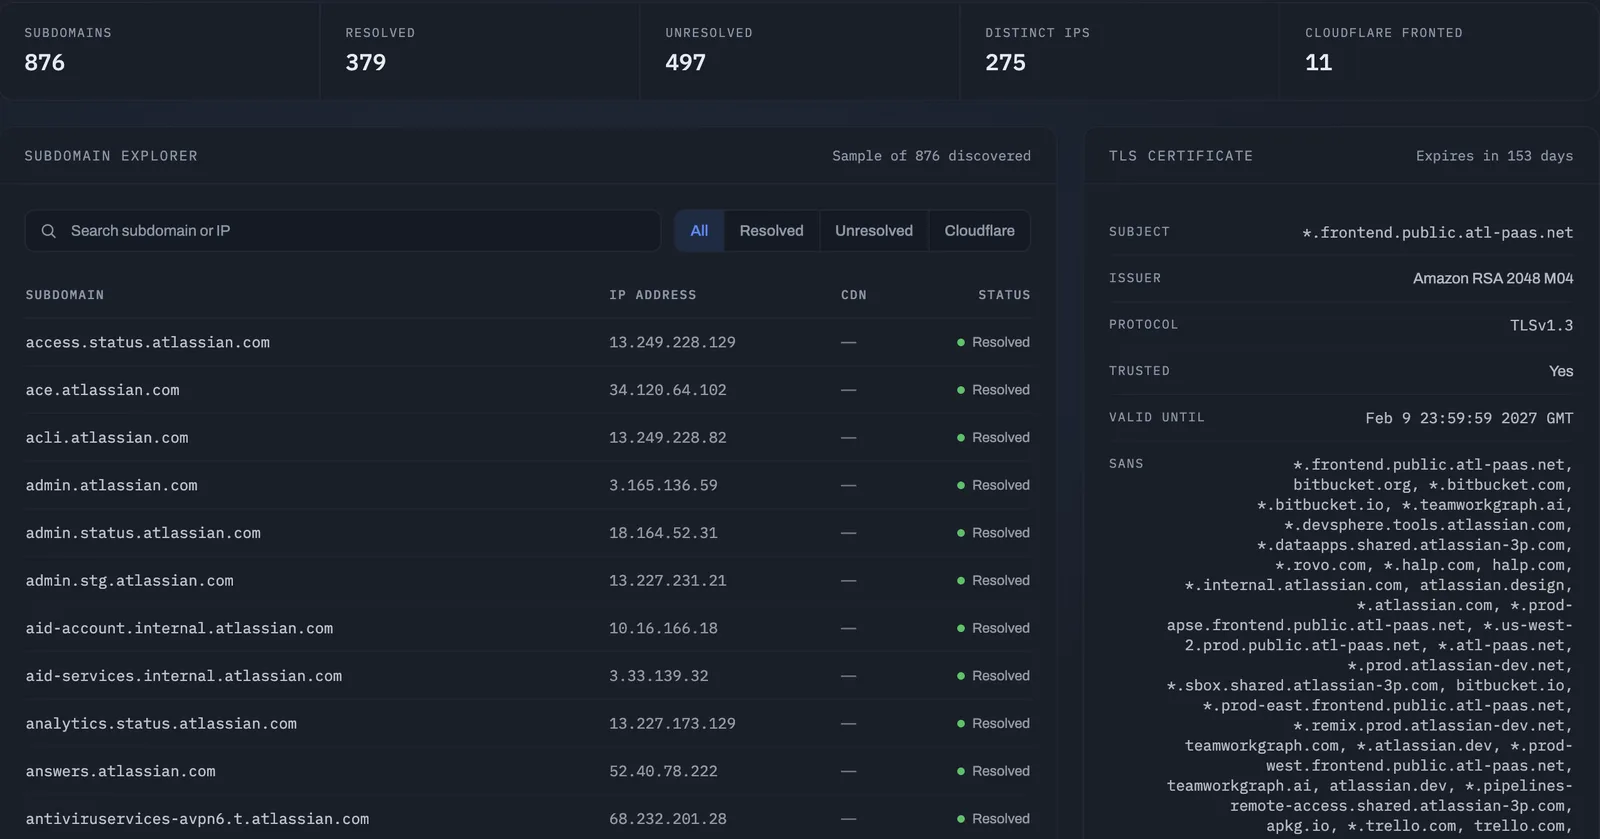Select analytics.status.atlassian.com subdomain
Screen dimensions: 1600x839
click(x=161, y=724)
